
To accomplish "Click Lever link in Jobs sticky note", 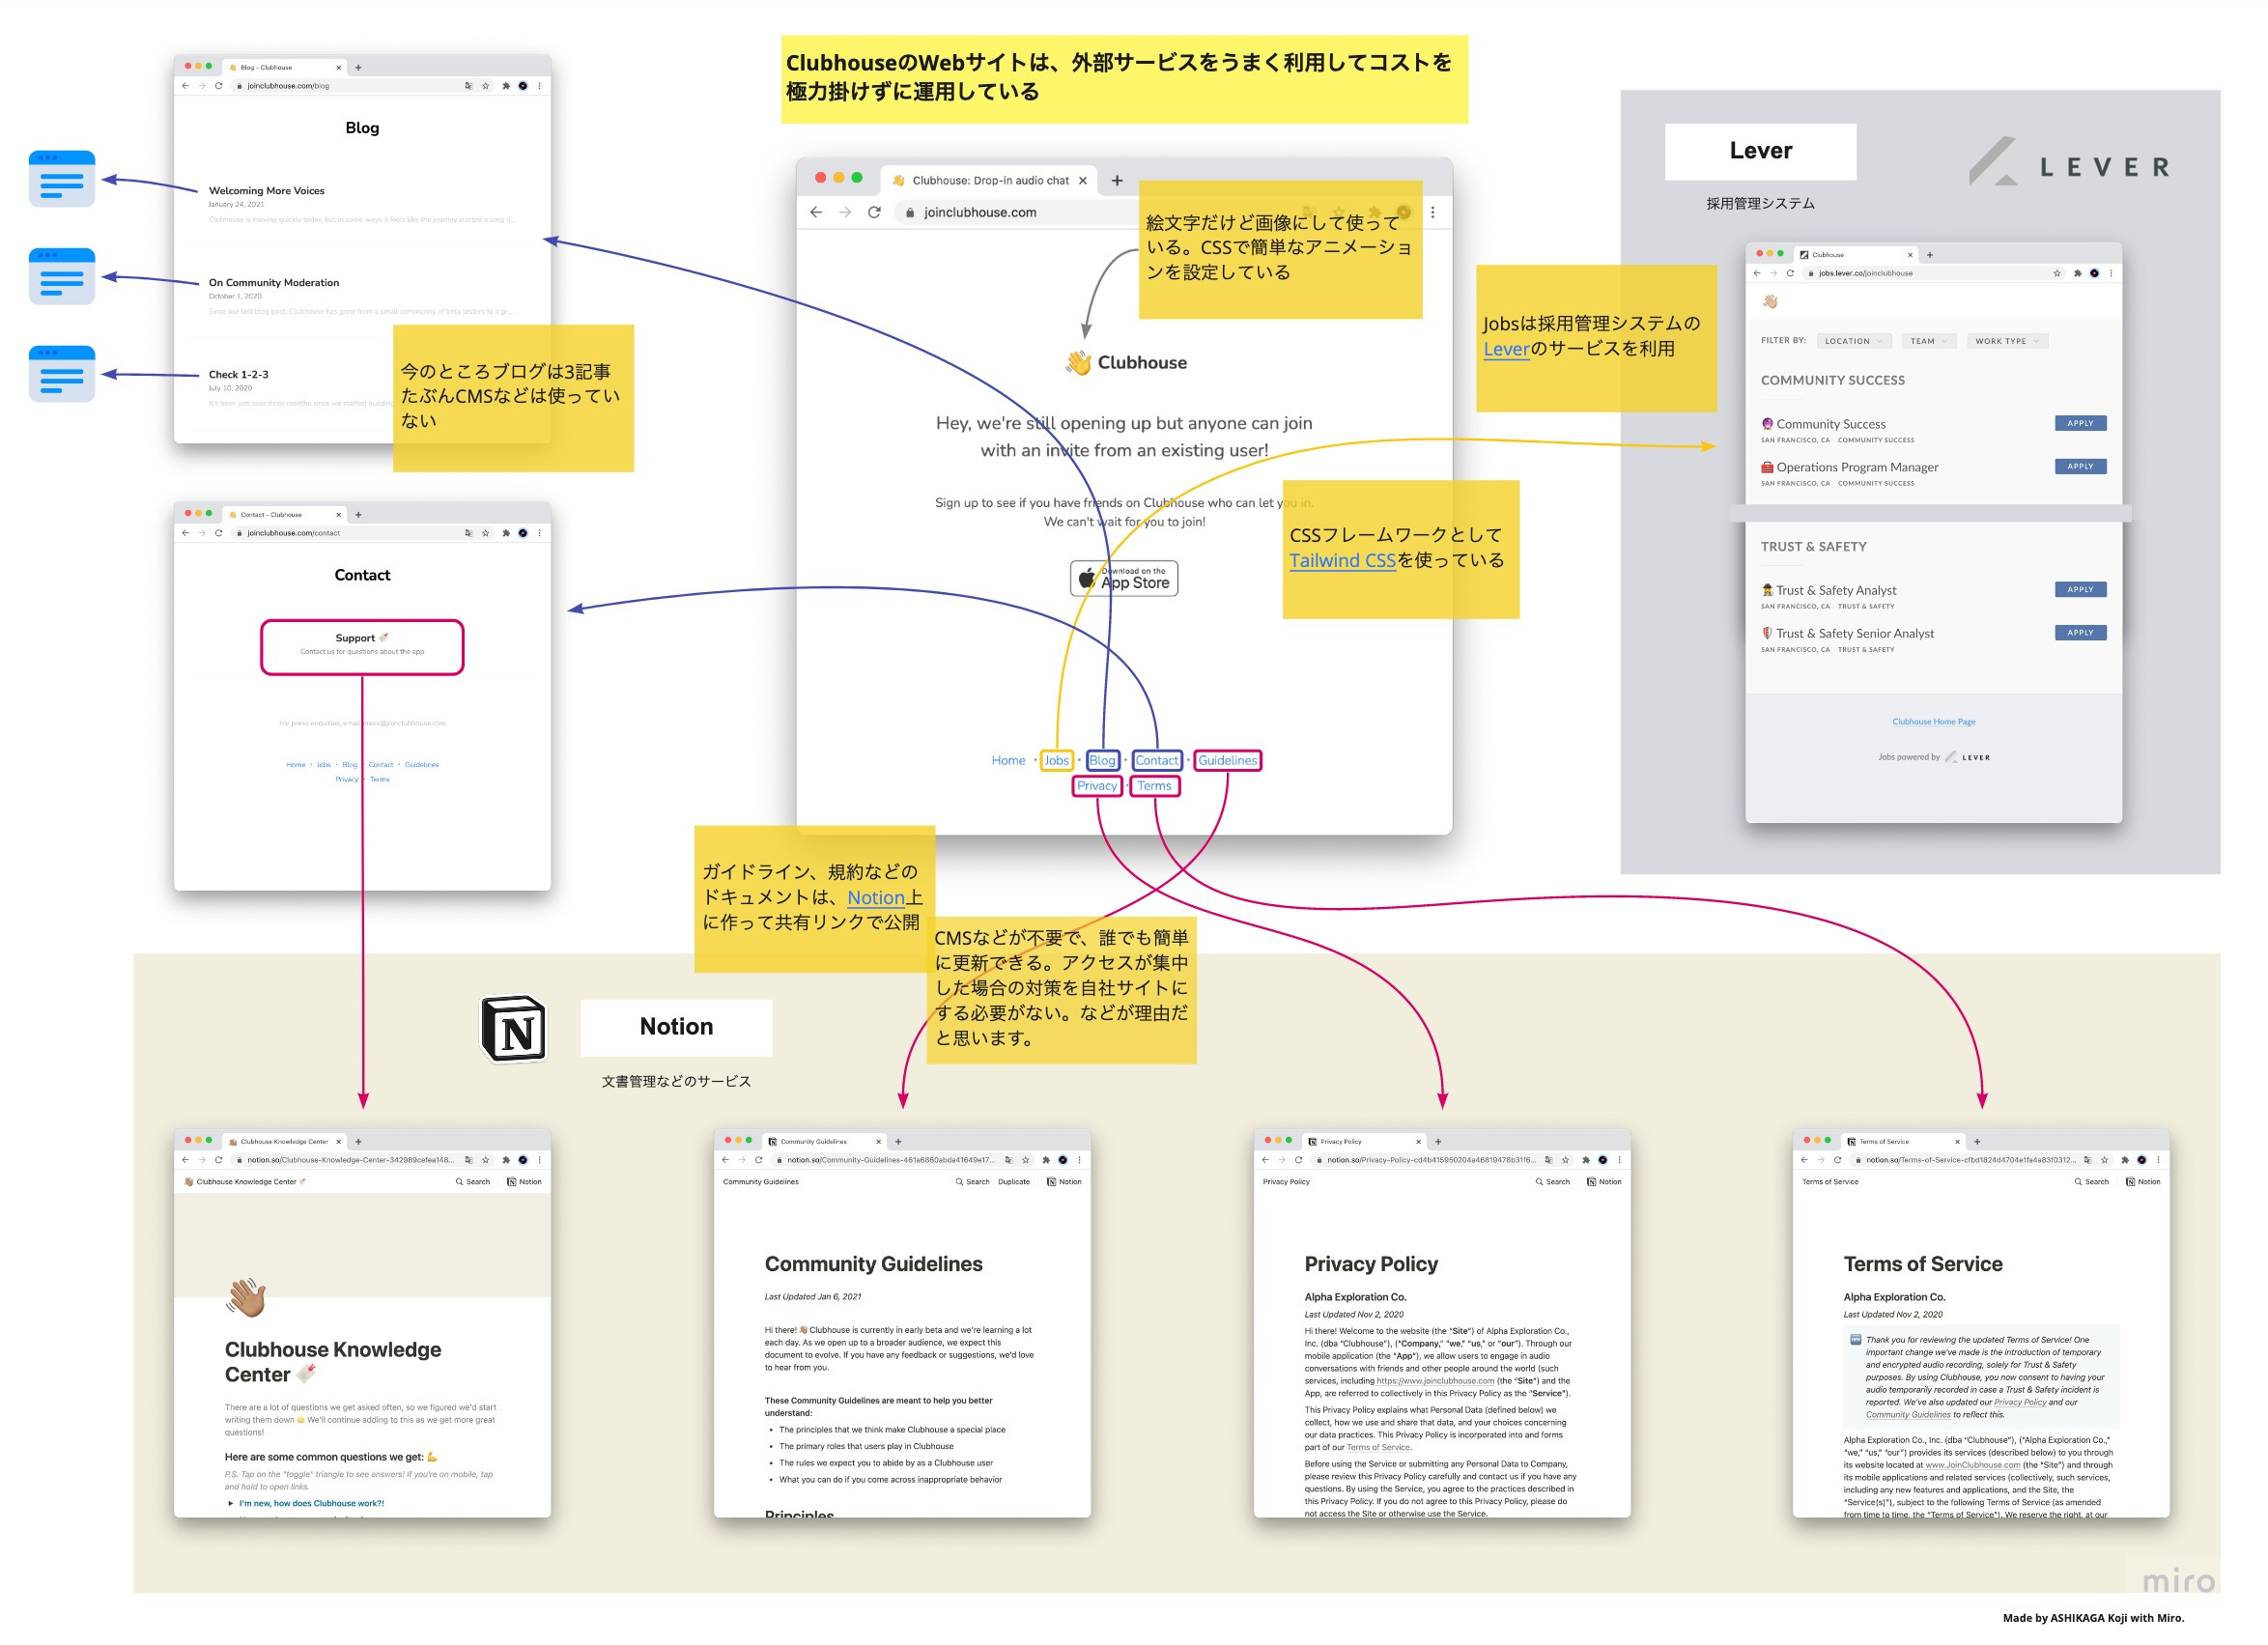I will click(x=1506, y=349).
